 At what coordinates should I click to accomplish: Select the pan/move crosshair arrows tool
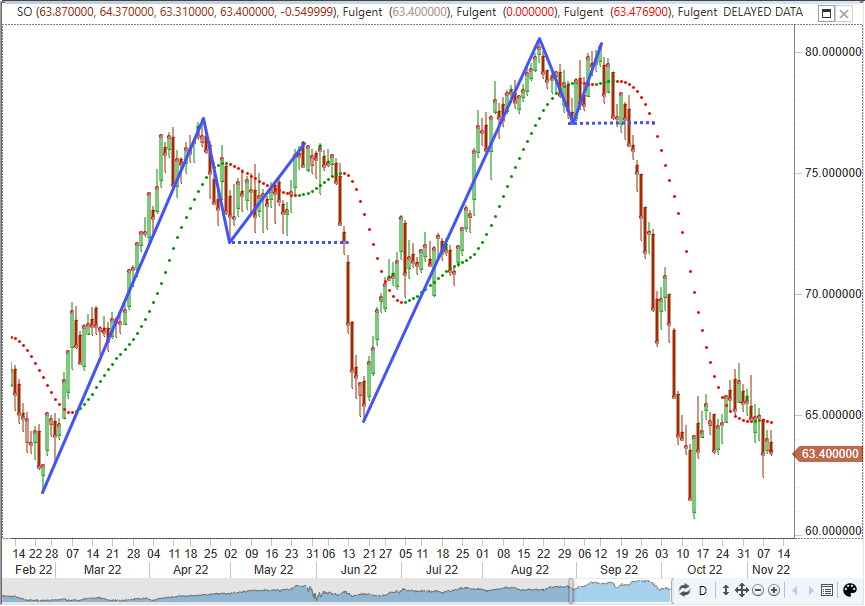pyautogui.click(x=741, y=591)
